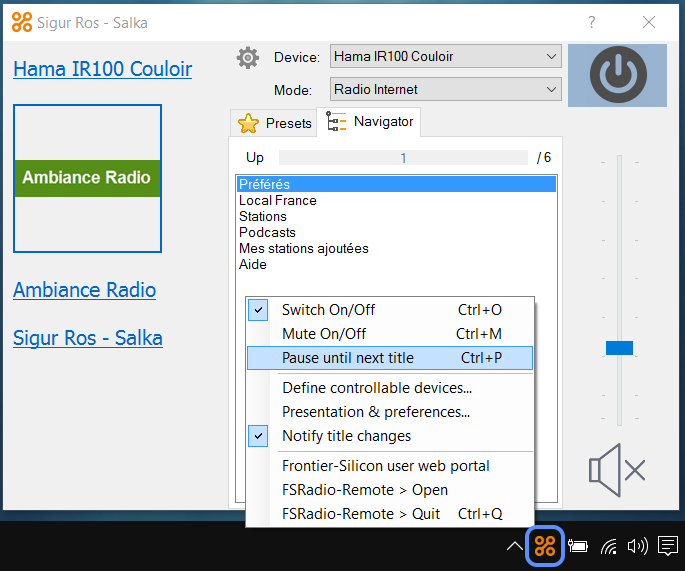Toggle Notify title changes option
The image size is (685, 571).
390,436
